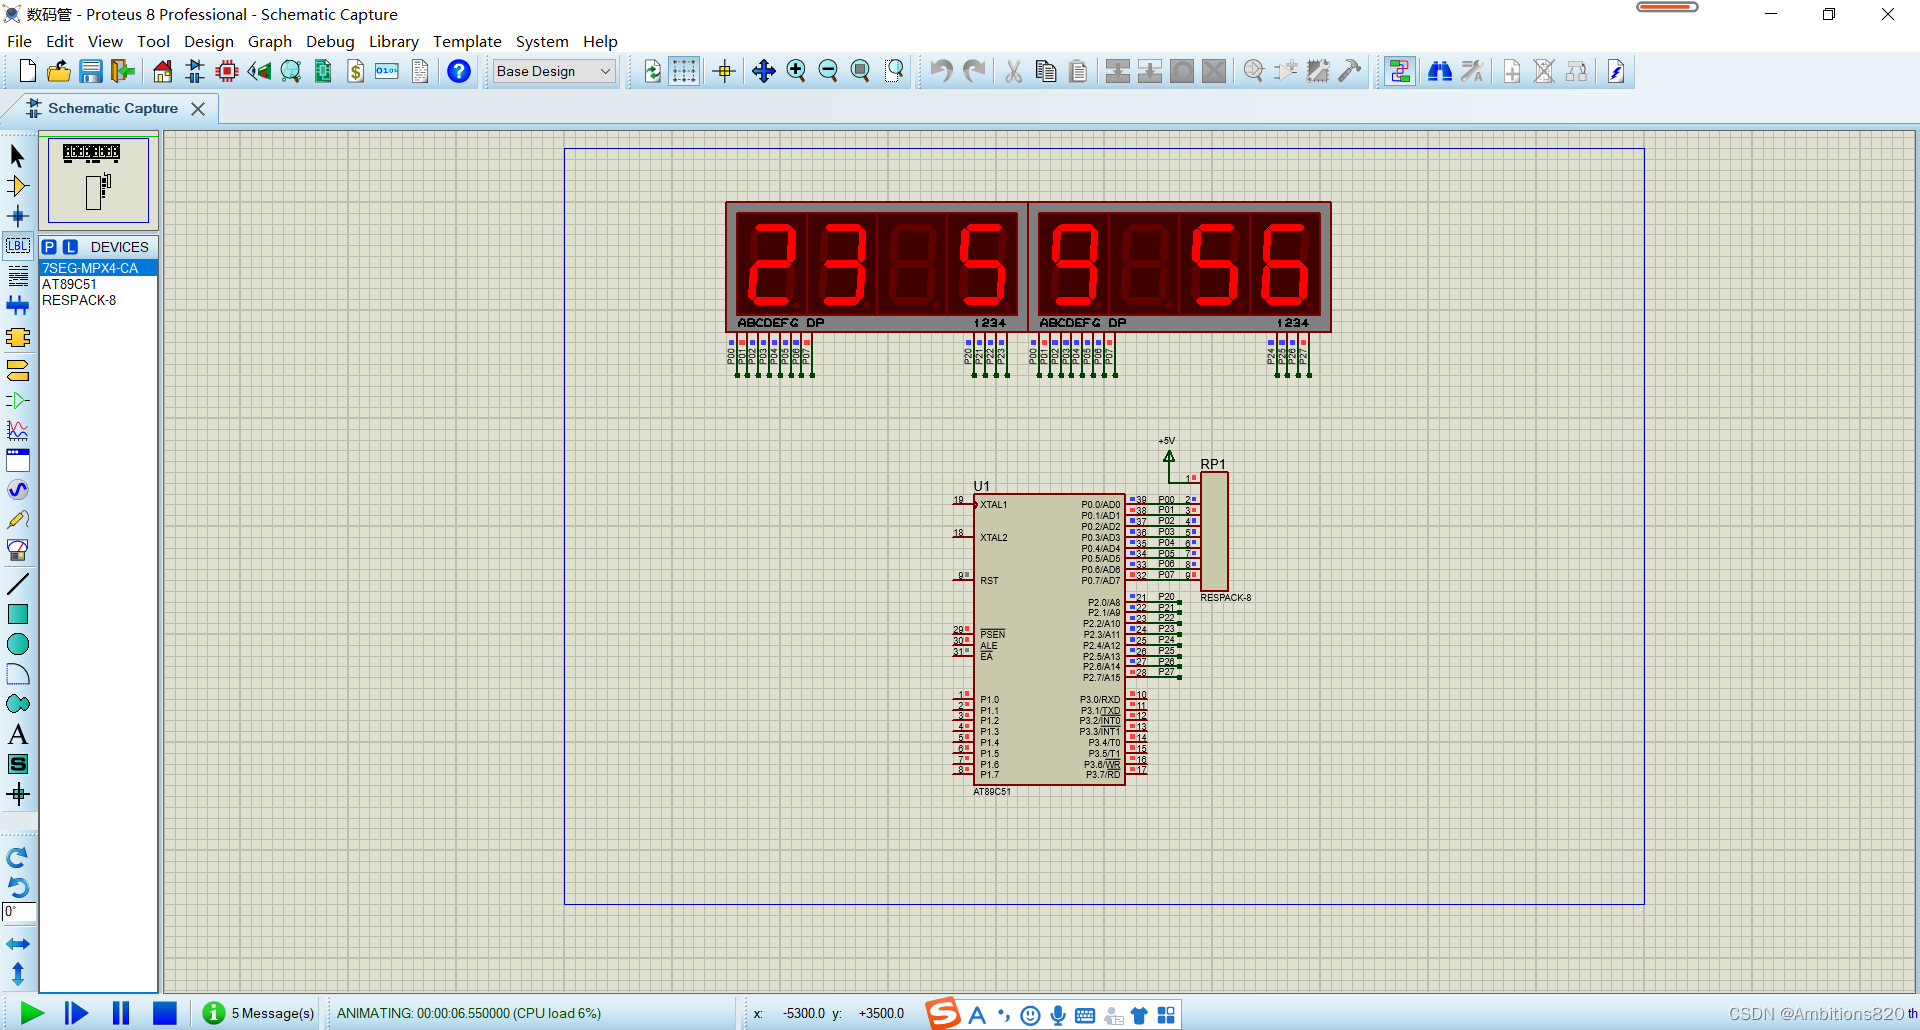The height and width of the screenshot is (1030, 1920).
Task: Select Wire label mode
Action: [18, 246]
